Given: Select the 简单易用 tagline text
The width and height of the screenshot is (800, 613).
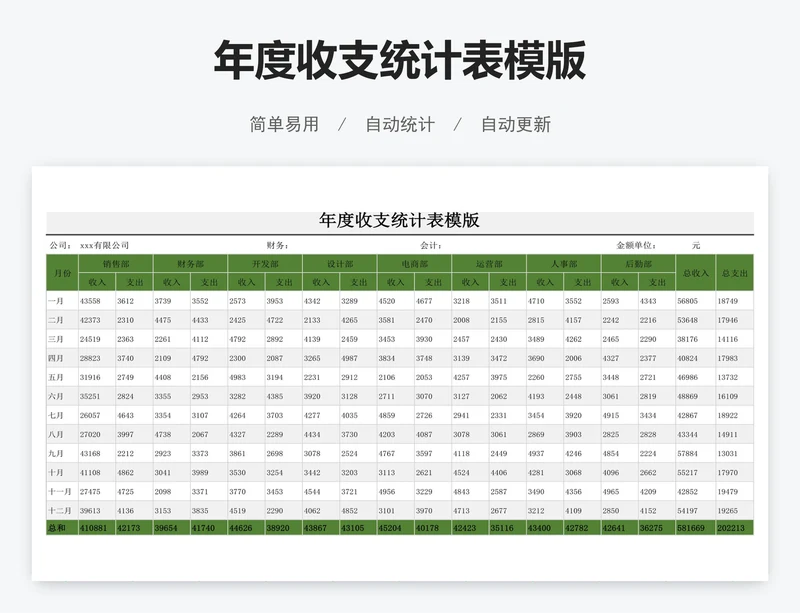Looking at the screenshot, I should (x=284, y=124).
